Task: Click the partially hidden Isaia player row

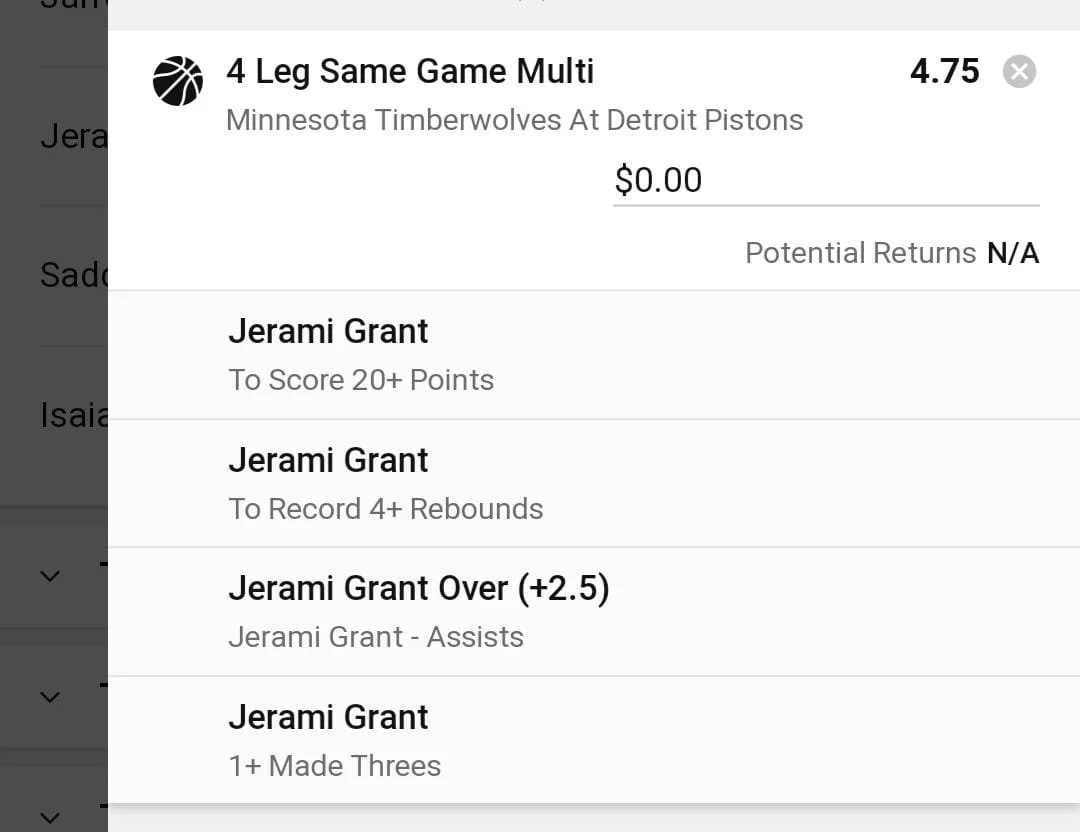Action: tap(72, 414)
